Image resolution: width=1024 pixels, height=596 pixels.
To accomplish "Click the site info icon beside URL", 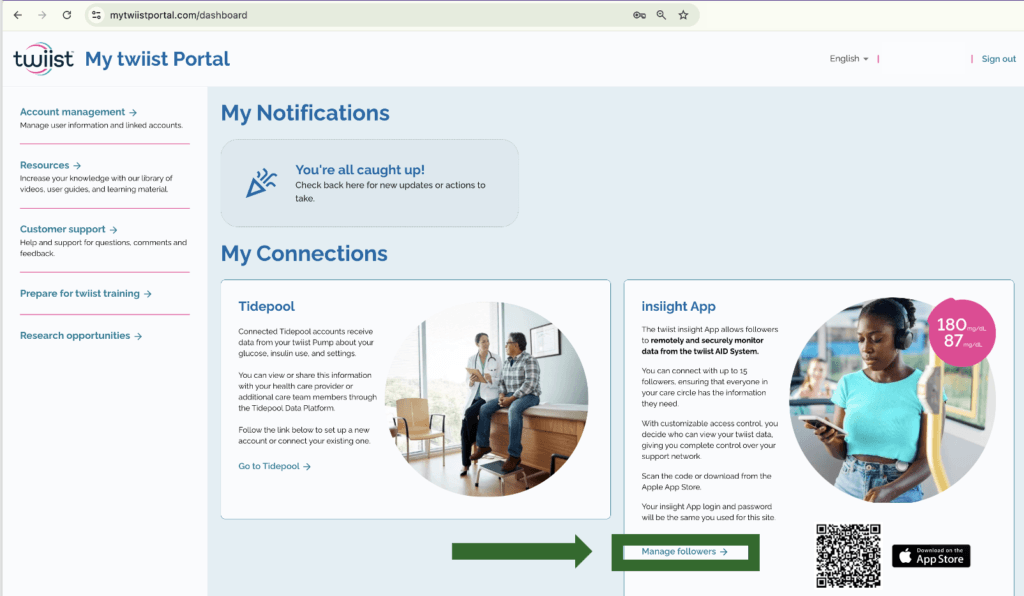I will (x=96, y=15).
